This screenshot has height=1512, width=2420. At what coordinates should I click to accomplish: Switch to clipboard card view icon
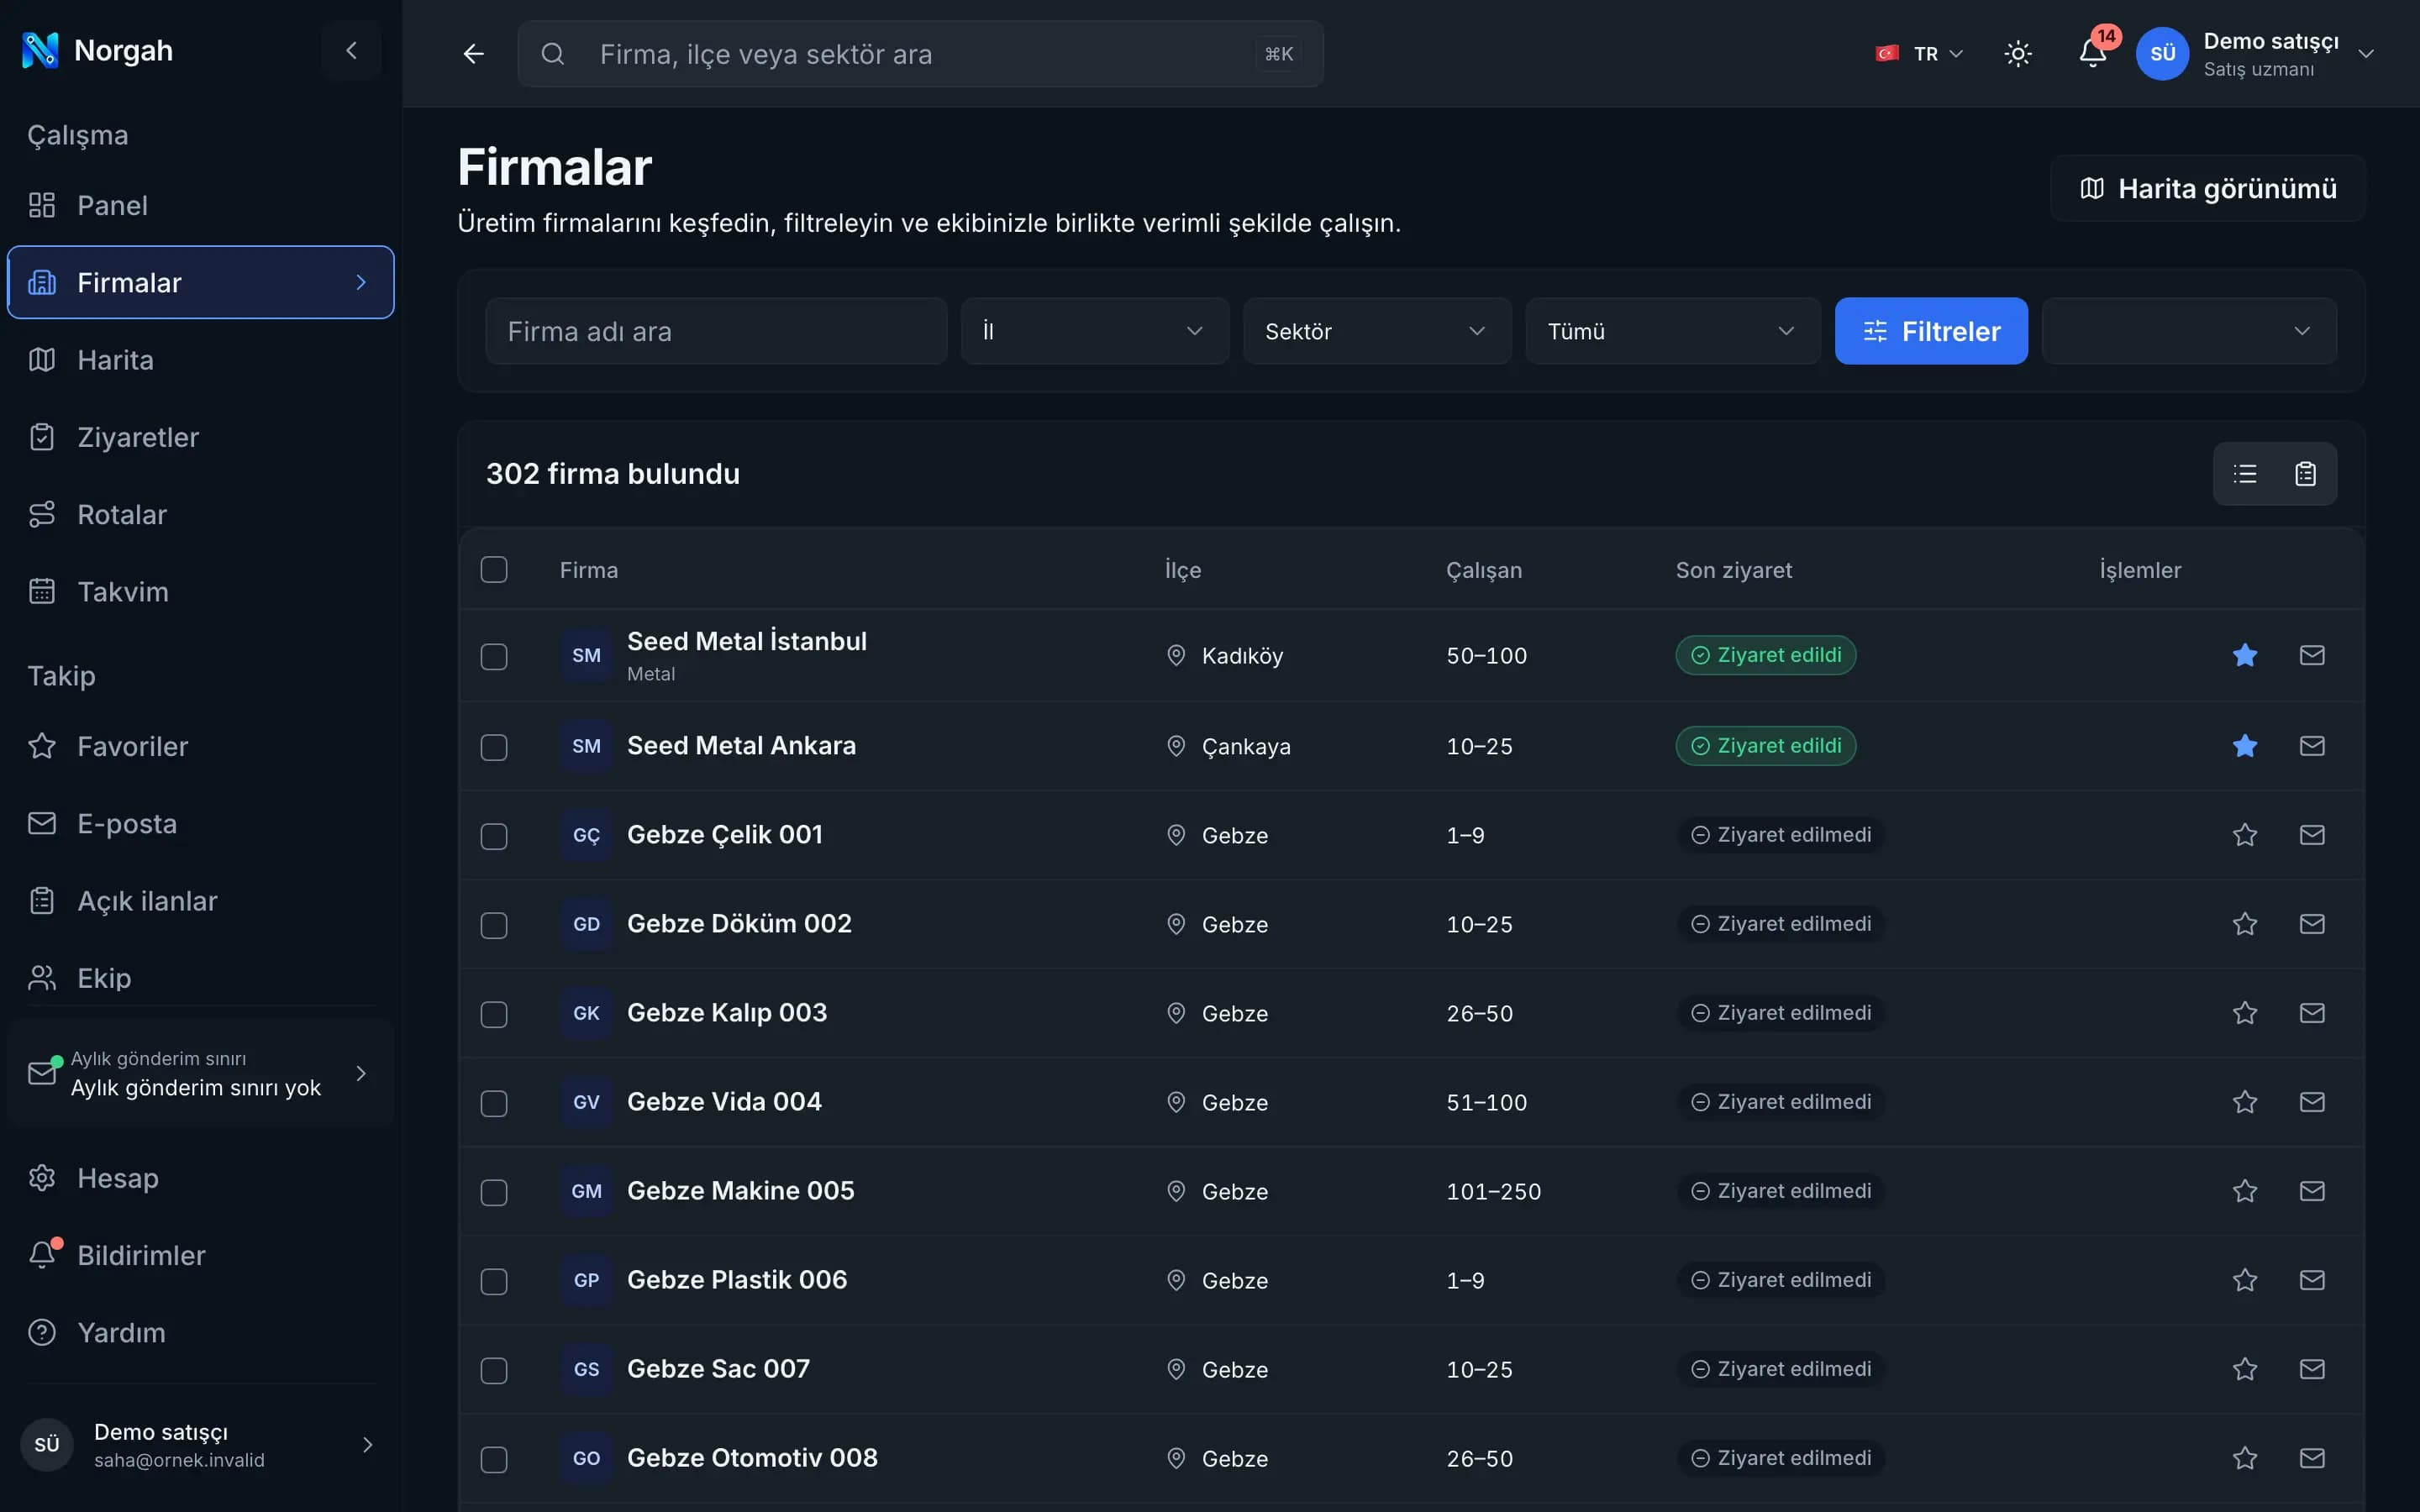2305,473
